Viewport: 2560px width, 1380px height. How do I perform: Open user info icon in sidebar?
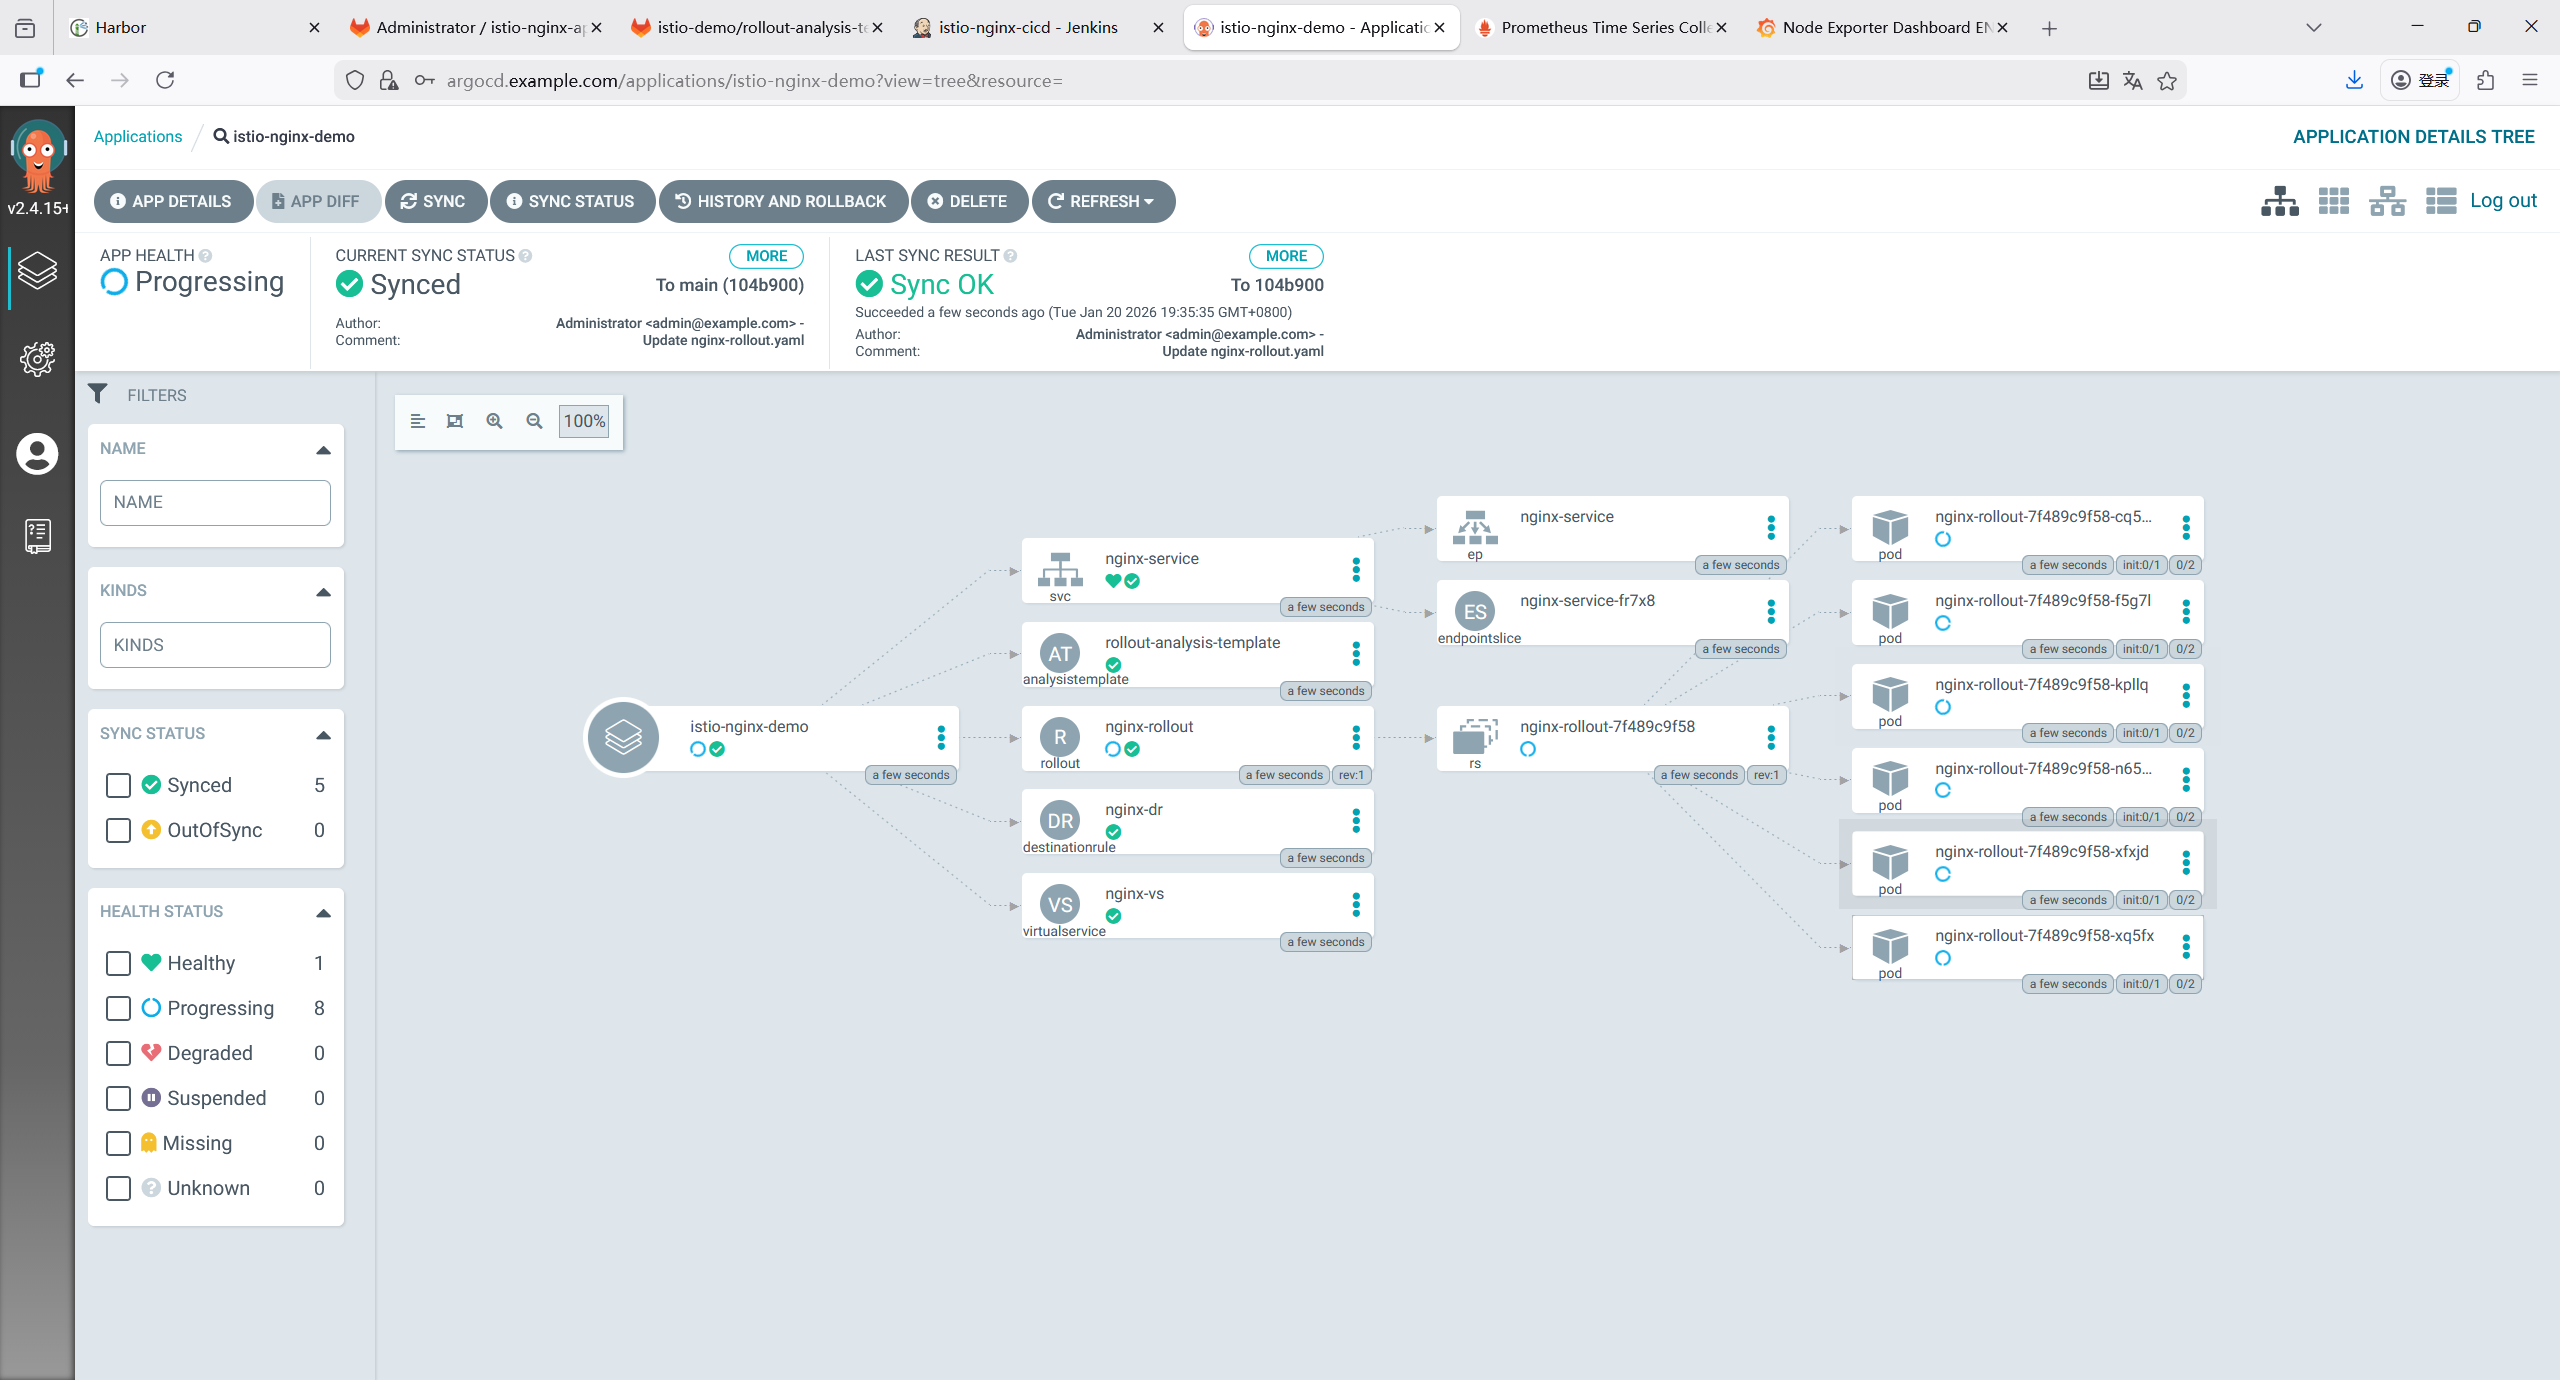coord(37,454)
